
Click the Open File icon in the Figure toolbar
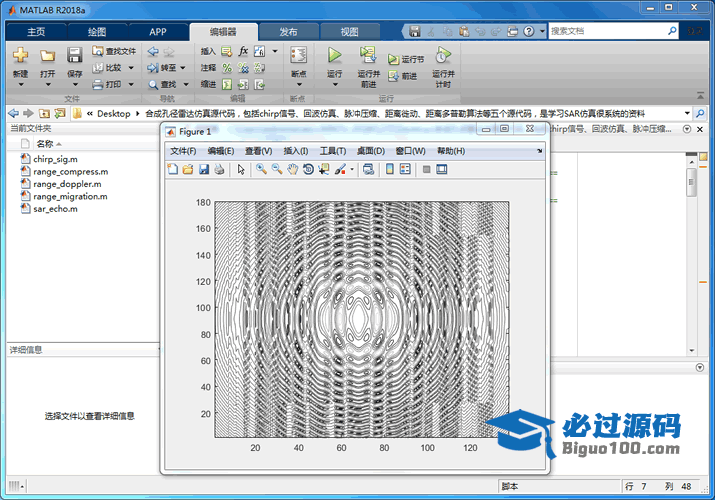(x=188, y=170)
